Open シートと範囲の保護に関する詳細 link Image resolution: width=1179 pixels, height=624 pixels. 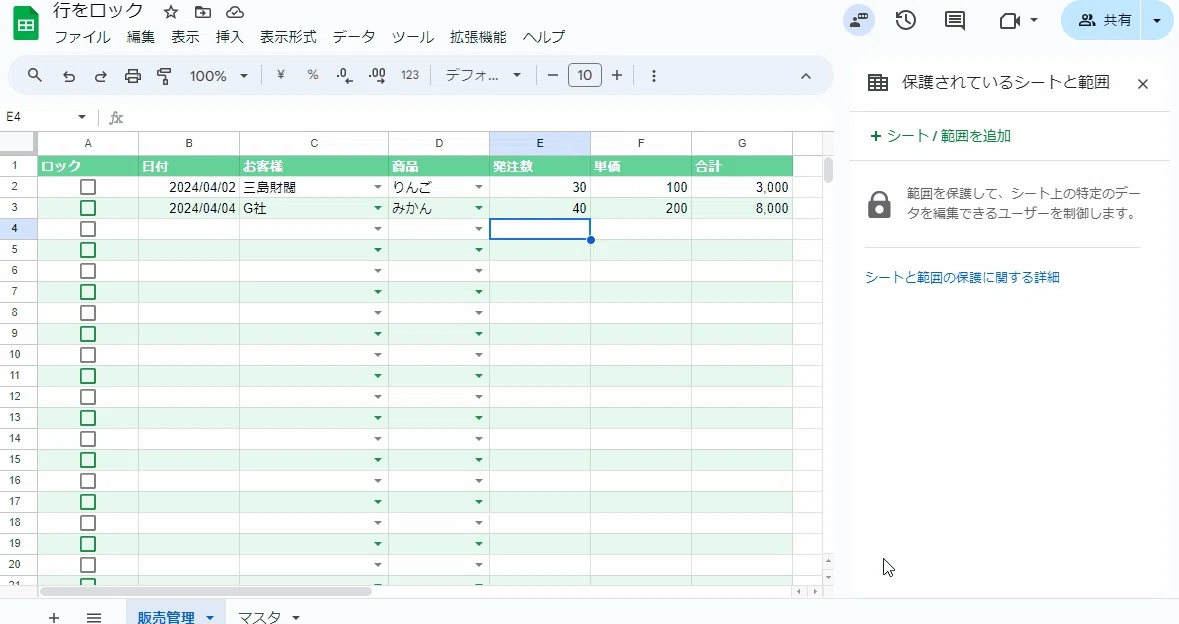[x=962, y=277]
